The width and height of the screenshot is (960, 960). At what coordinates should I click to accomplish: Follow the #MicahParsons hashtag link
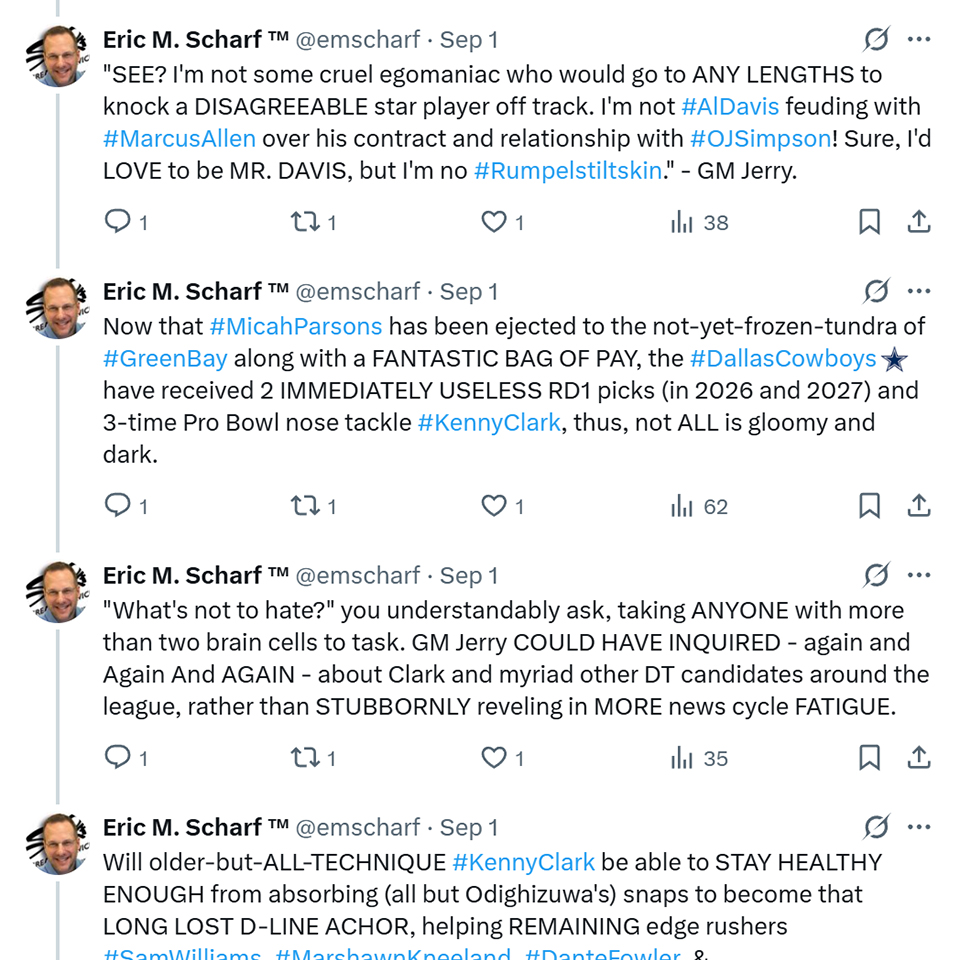coord(295,326)
